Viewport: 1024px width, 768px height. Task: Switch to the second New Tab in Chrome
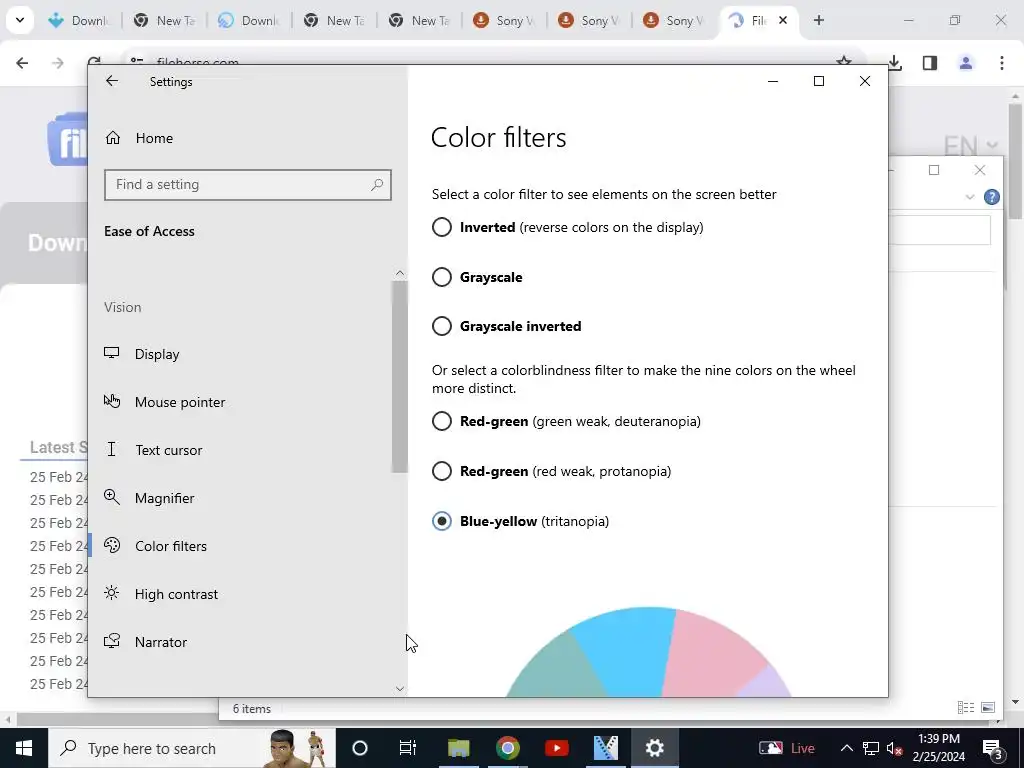pyautogui.click(x=335, y=20)
